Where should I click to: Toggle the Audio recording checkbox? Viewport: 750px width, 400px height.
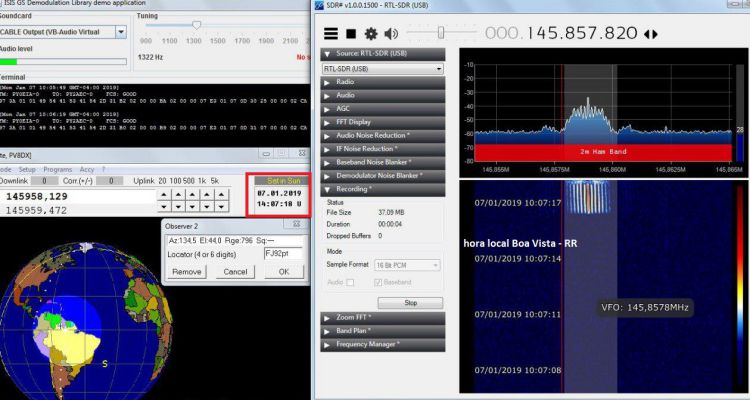click(350, 282)
